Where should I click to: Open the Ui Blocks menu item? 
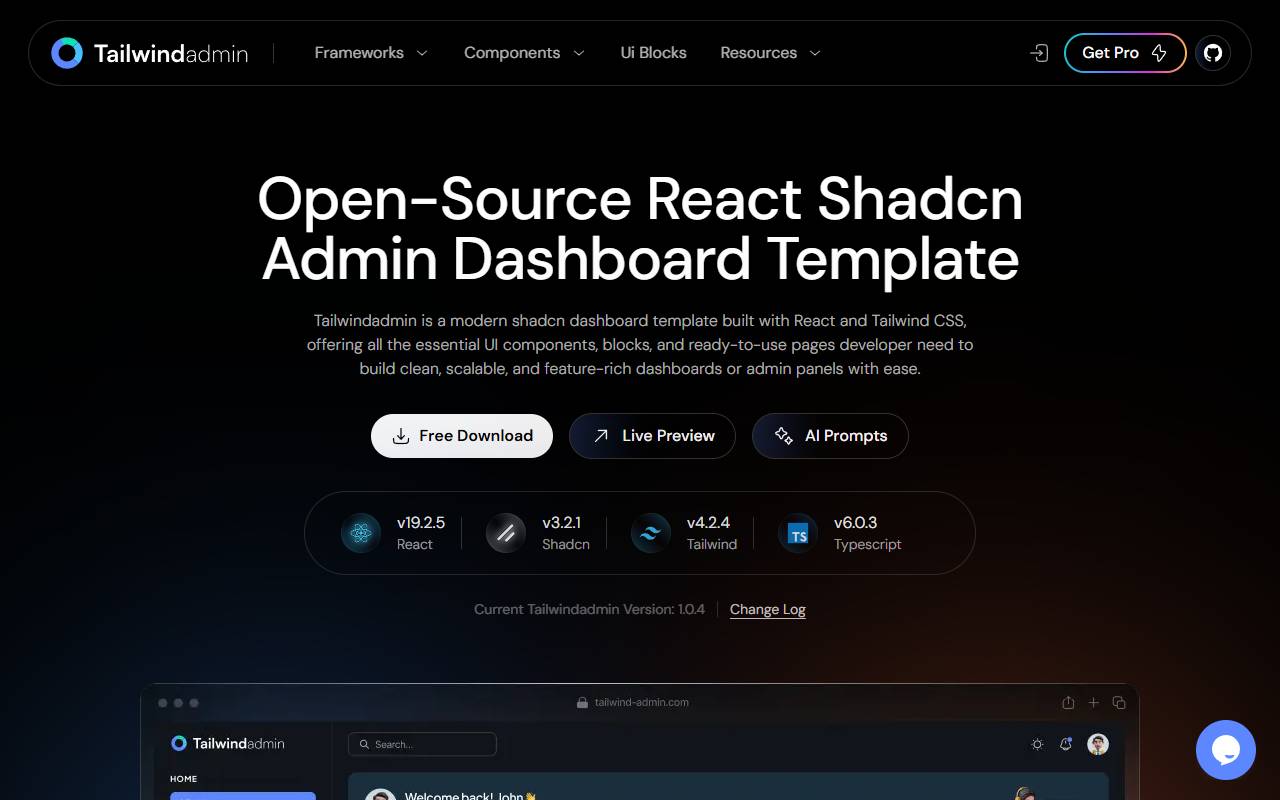653,53
